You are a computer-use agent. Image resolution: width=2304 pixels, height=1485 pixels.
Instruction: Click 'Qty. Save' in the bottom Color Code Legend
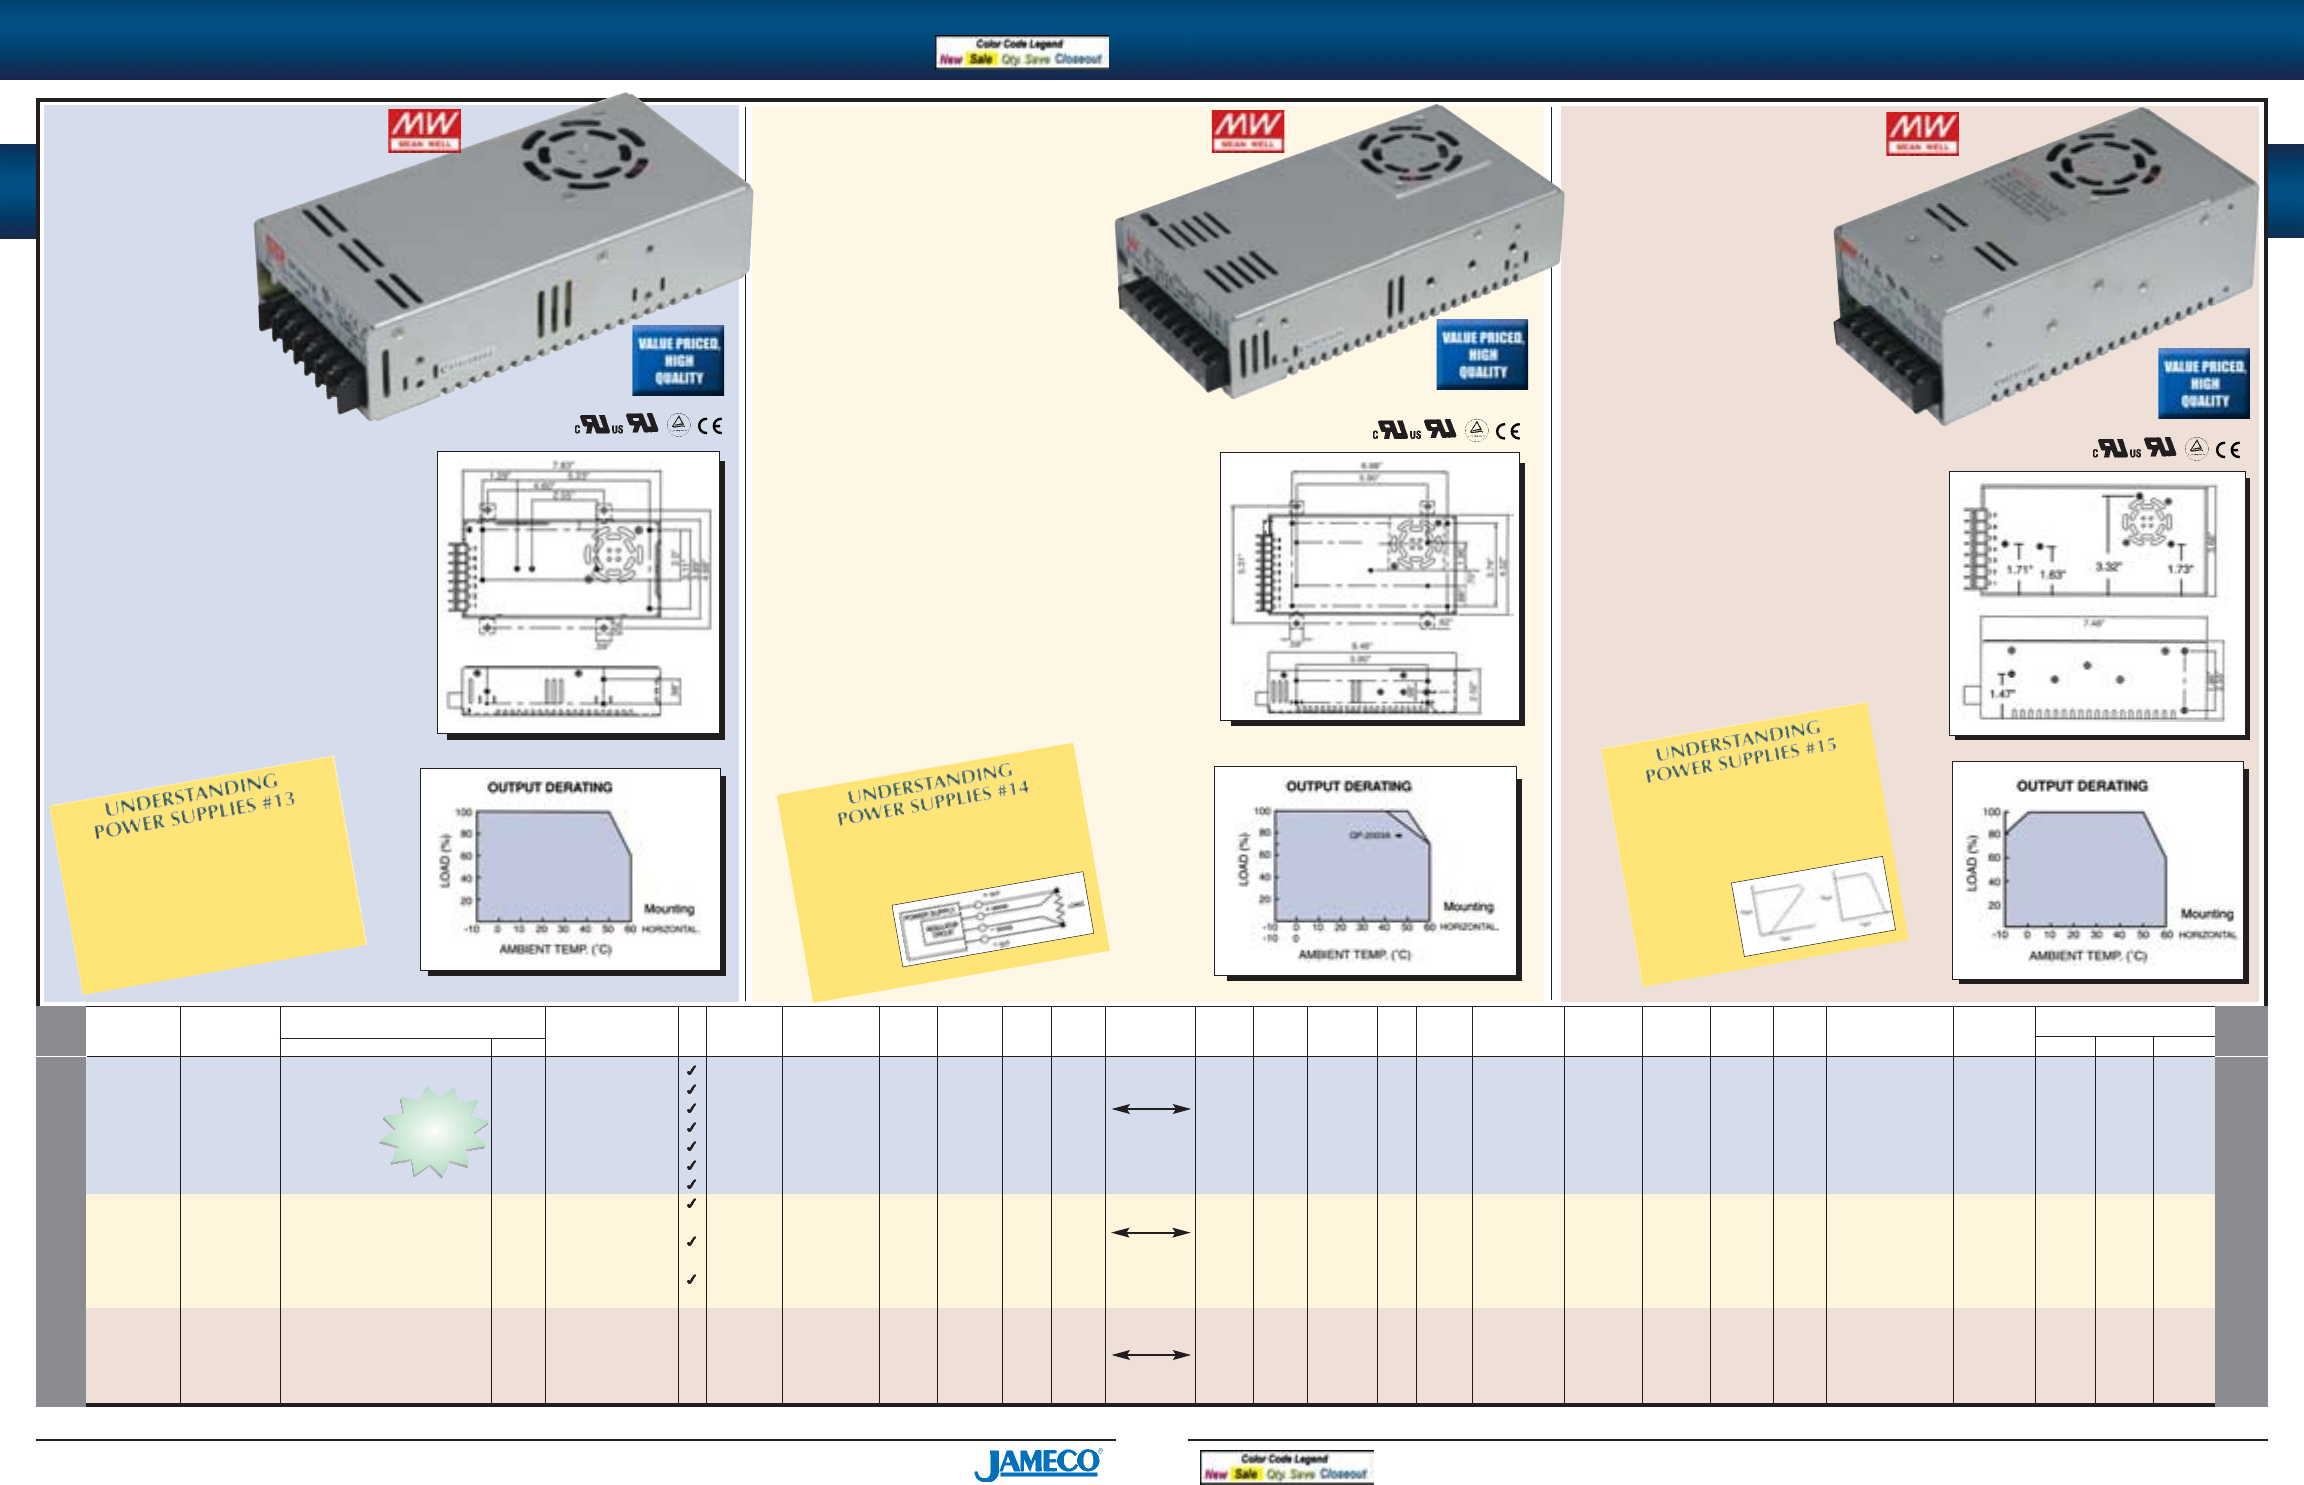pyautogui.click(x=1290, y=1475)
